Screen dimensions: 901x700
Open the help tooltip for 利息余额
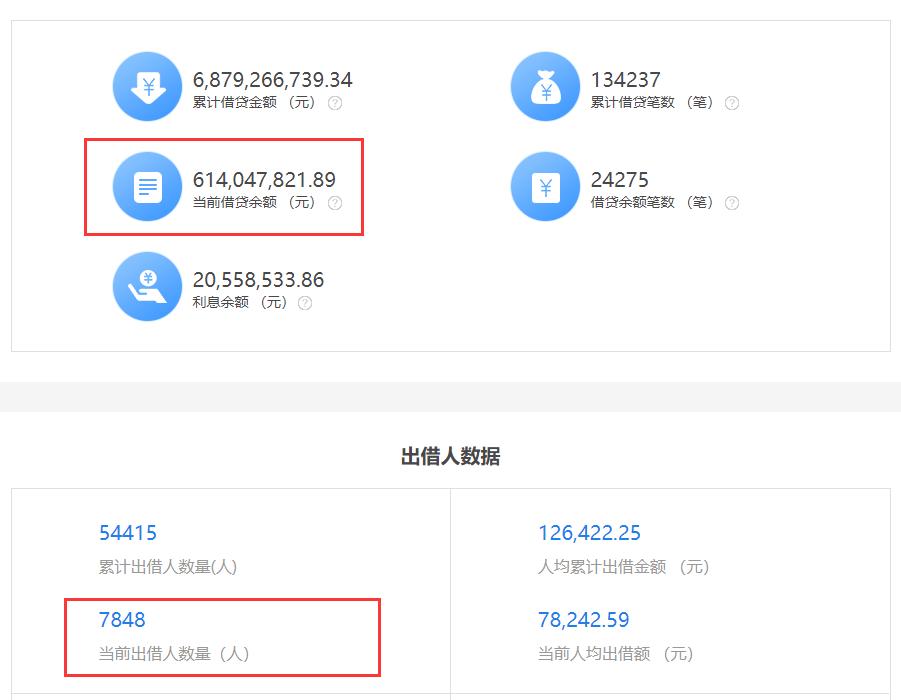tap(306, 303)
